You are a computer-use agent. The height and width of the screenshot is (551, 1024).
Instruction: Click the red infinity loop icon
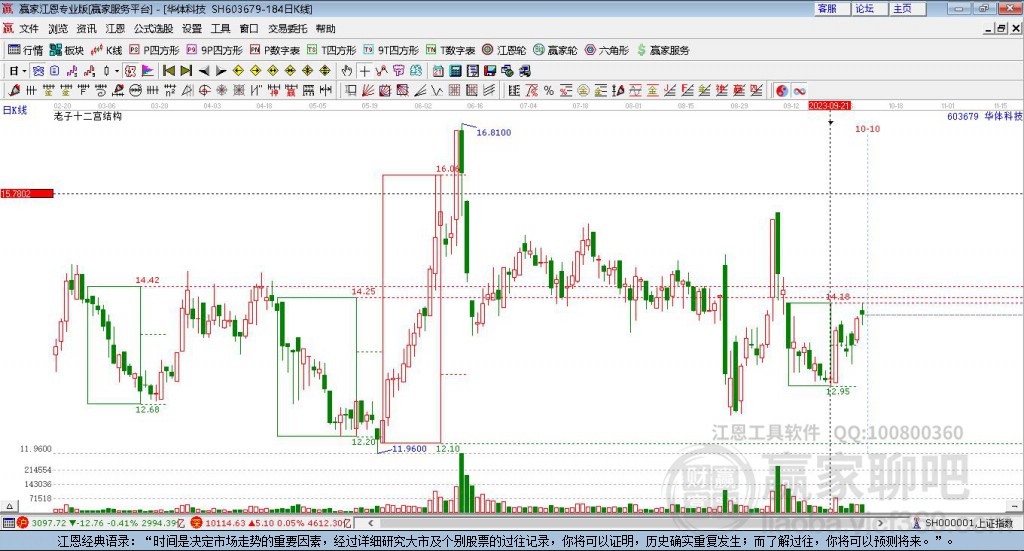[799, 91]
